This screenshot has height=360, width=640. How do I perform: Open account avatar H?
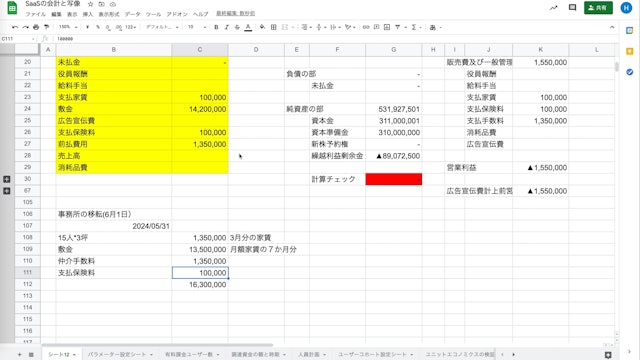tap(626, 8)
